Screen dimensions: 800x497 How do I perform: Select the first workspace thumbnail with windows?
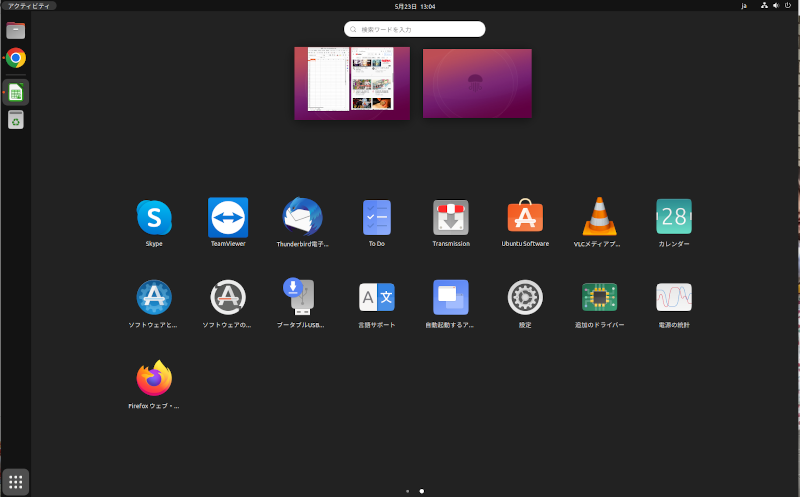pyautogui.click(x=352, y=83)
